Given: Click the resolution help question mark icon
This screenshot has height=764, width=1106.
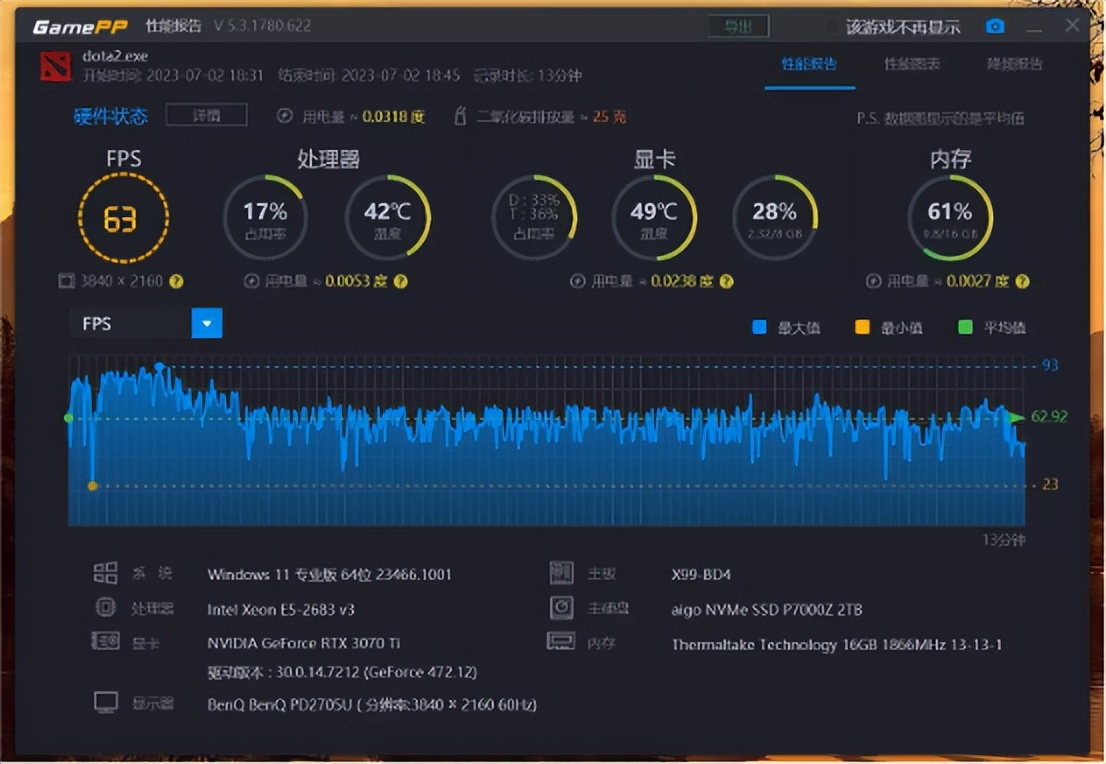Looking at the screenshot, I should pyautogui.click(x=177, y=281).
